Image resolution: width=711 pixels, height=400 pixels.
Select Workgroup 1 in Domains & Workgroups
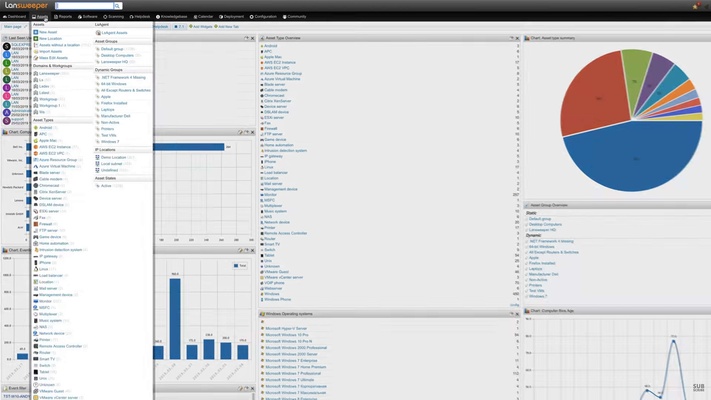tap(49, 105)
